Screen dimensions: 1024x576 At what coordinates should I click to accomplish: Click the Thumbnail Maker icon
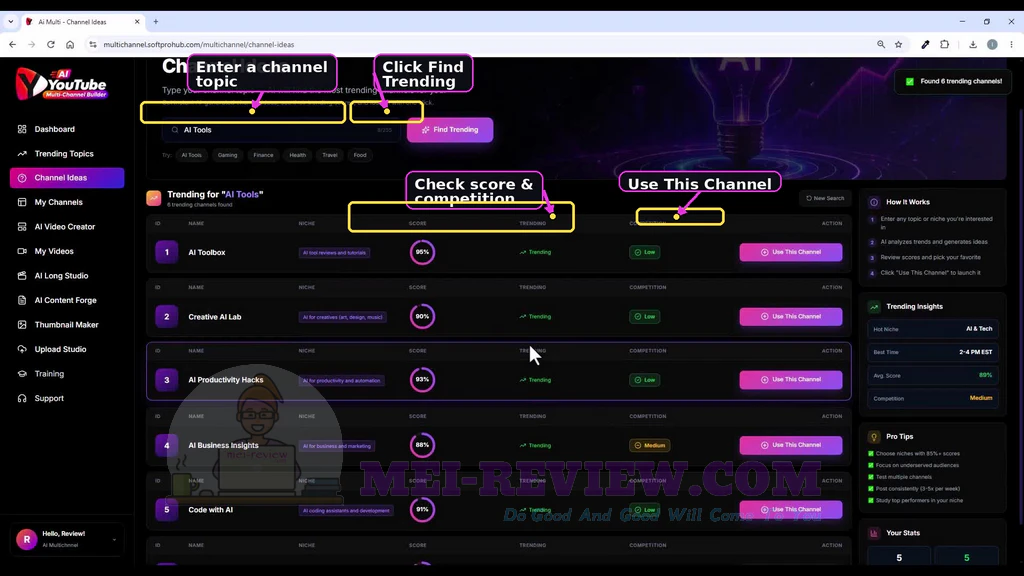pos(22,325)
